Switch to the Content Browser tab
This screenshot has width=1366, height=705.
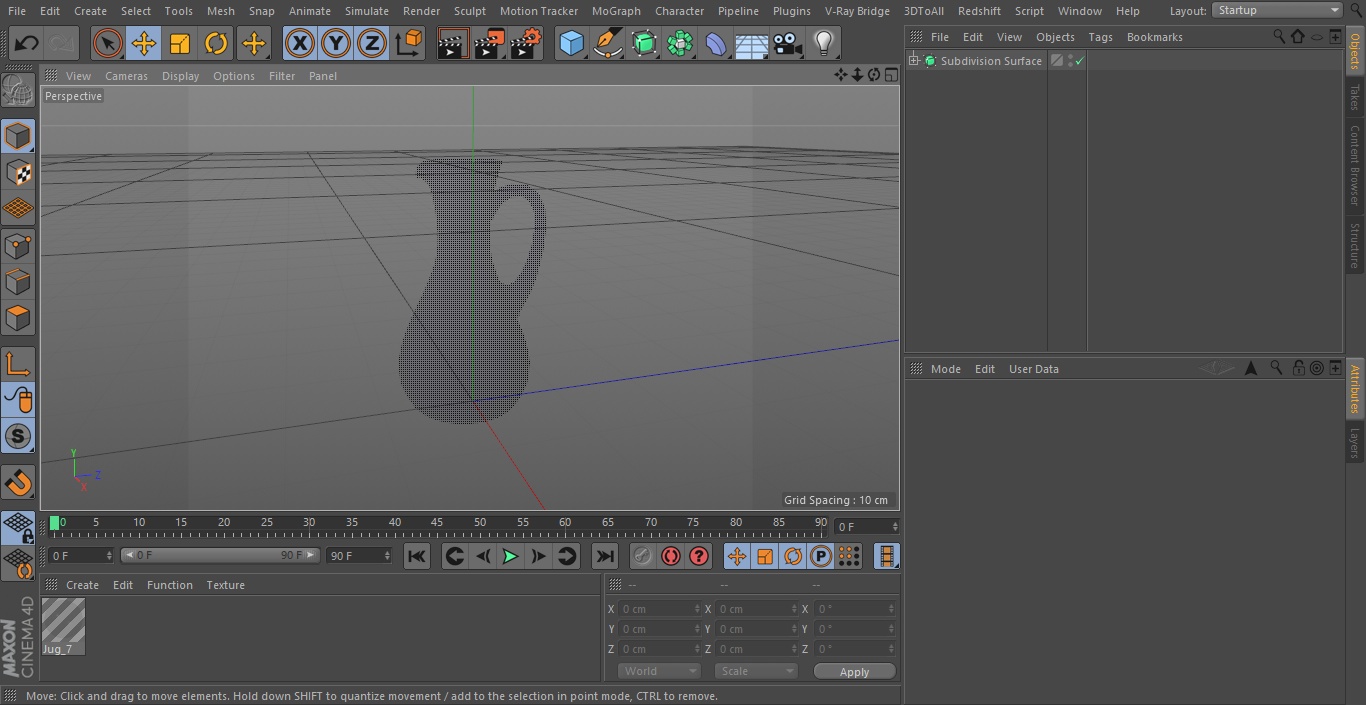(1355, 165)
